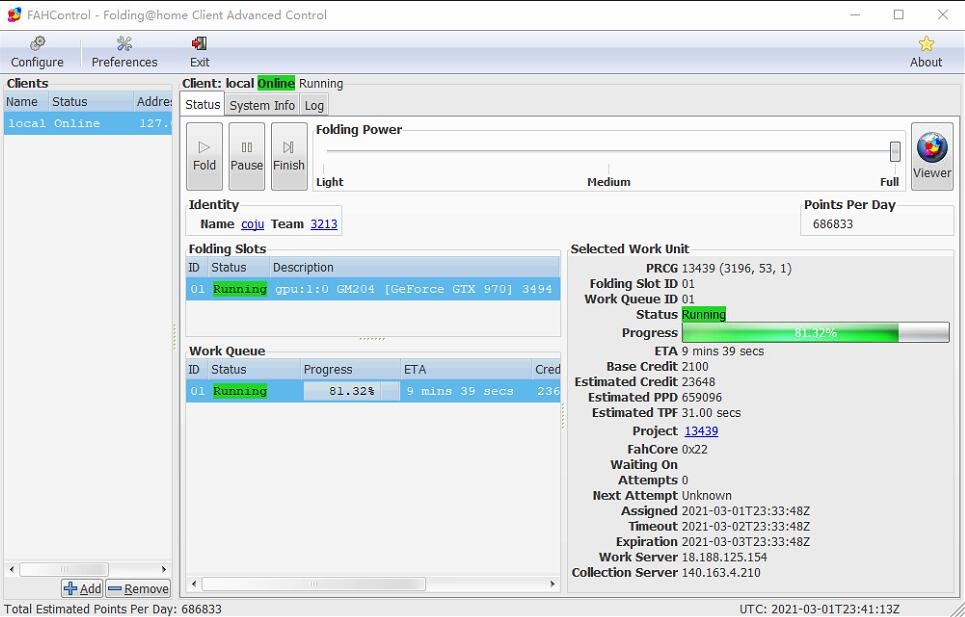This screenshot has width=965, height=617.
Task: Launch the protein Viewer
Action: [x=932, y=156]
